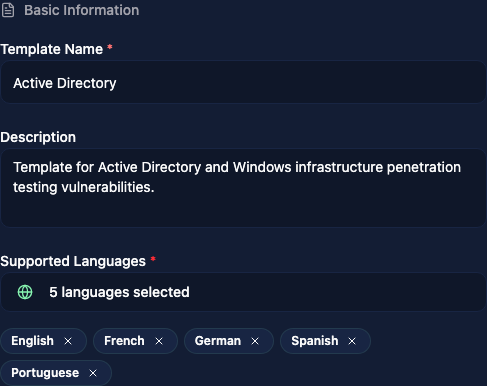The image size is (487, 386).
Task: Click the Basic Information heading
Action: (82, 10)
